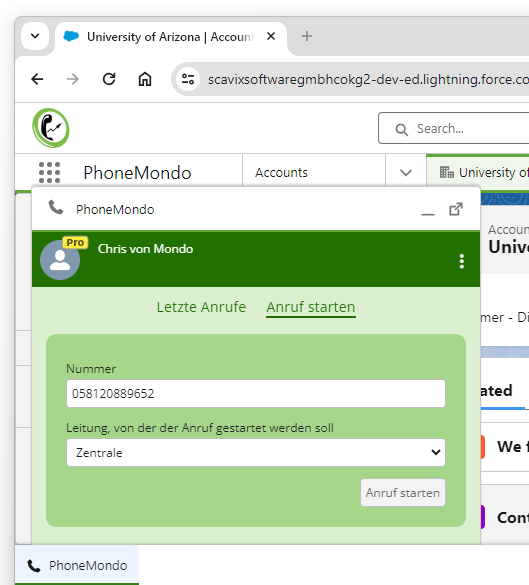Open the App Launcher grid

click(49, 172)
